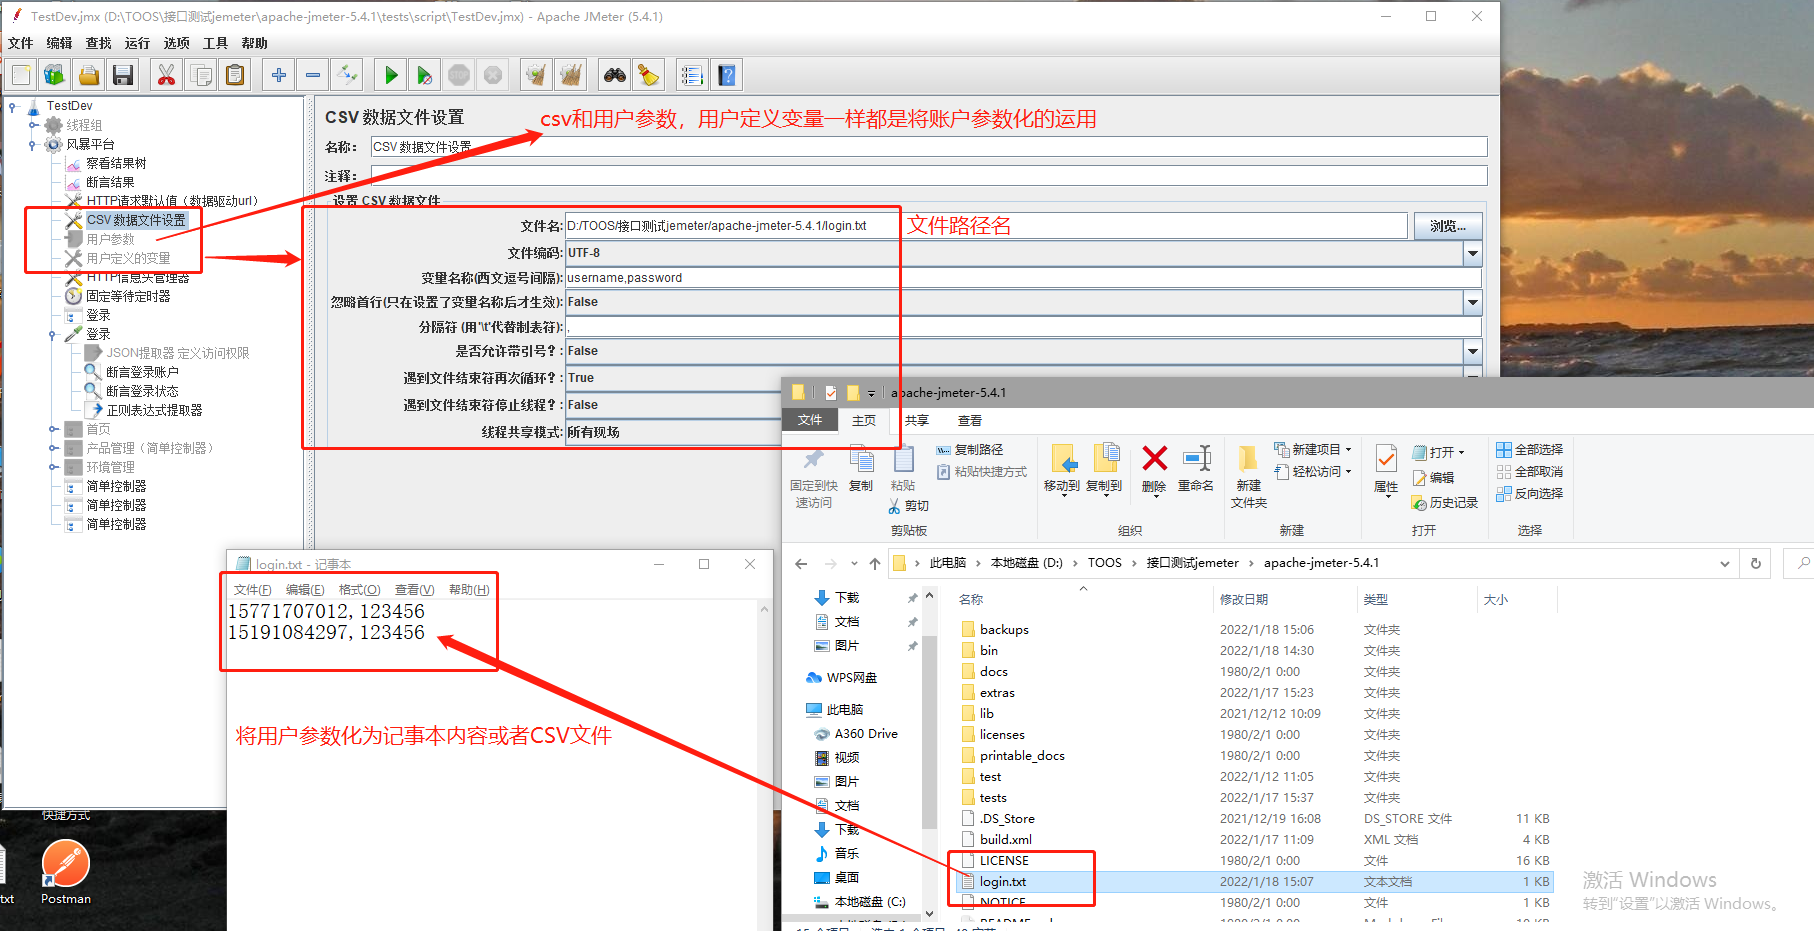The height and width of the screenshot is (931, 1814).
Task: Click the 文件名 file path input field
Action: pos(986,226)
